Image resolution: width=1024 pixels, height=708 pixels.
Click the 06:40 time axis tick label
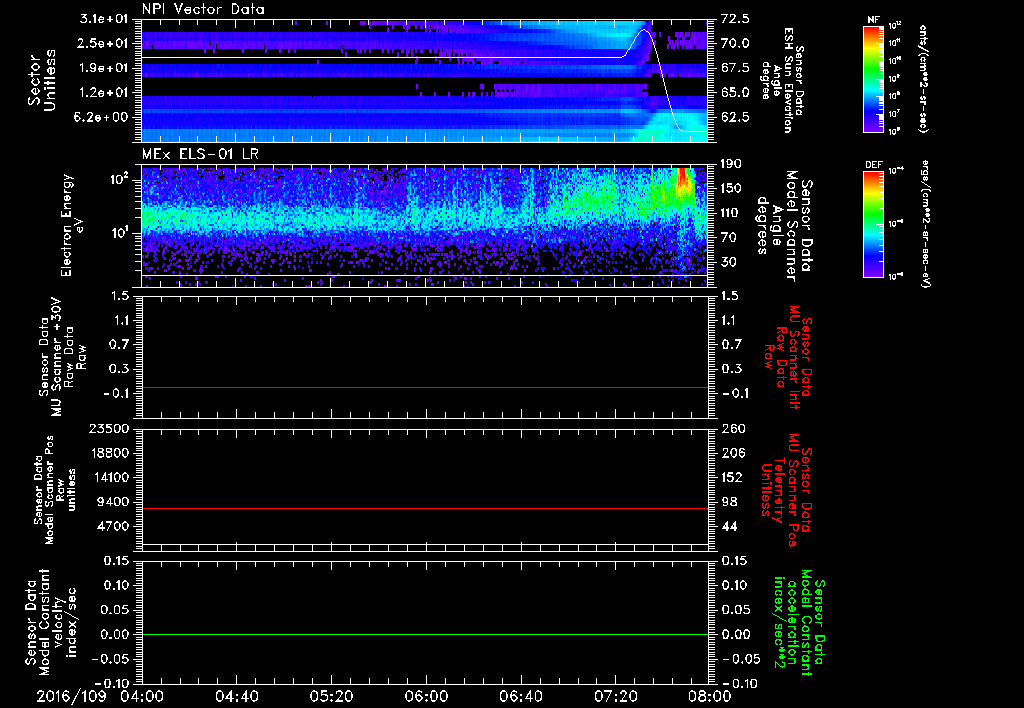click(520, 694)
